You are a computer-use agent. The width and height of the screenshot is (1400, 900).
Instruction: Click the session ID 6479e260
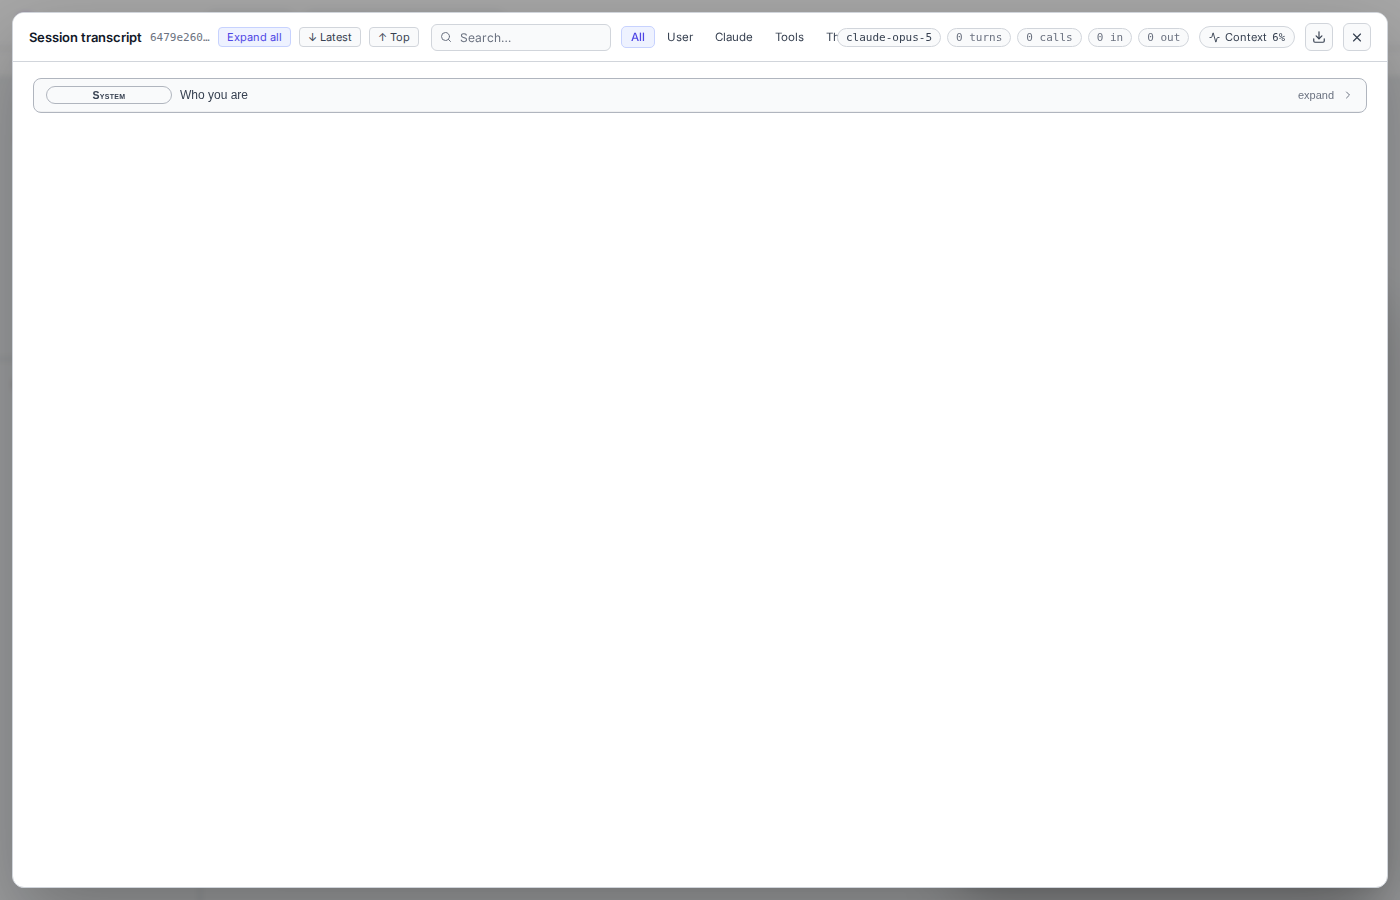coord(180,37)
